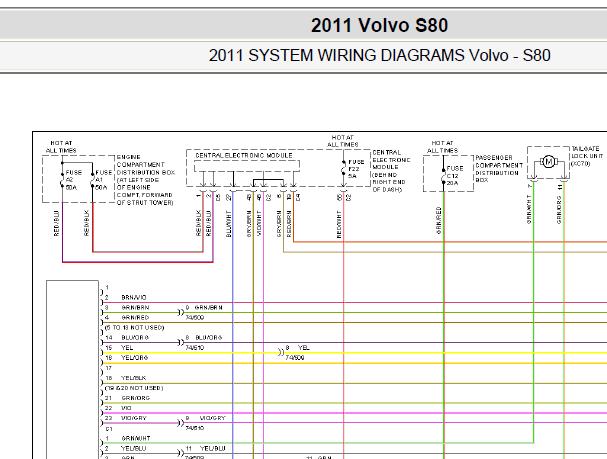Screen dimensions: 607x459
Task: Click the "RED/BLU" label under module pin 2
Action: point(209,223)
